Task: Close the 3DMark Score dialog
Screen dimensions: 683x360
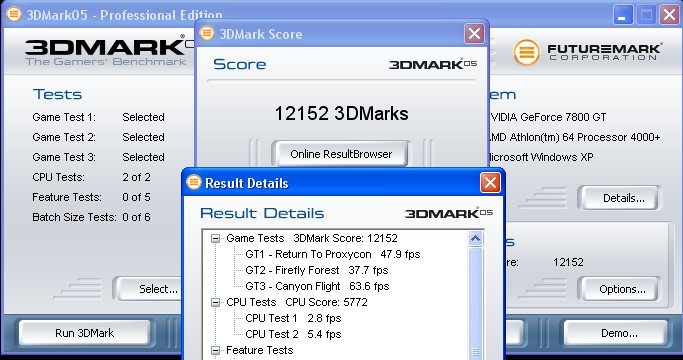Action: (474, 34)
